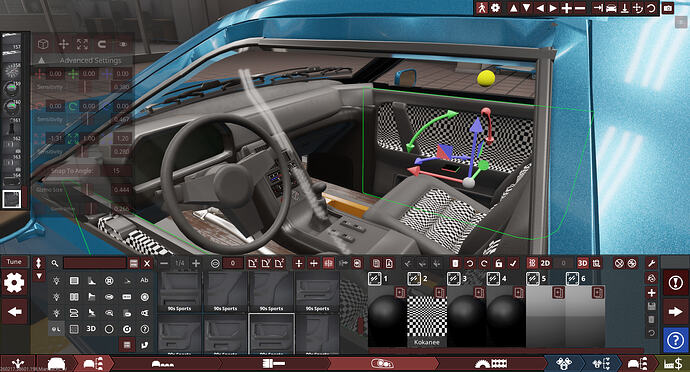Select the question mark misc category icon
Image resolution: width=690 pixels, height=372 pixels.
(144, 329)
